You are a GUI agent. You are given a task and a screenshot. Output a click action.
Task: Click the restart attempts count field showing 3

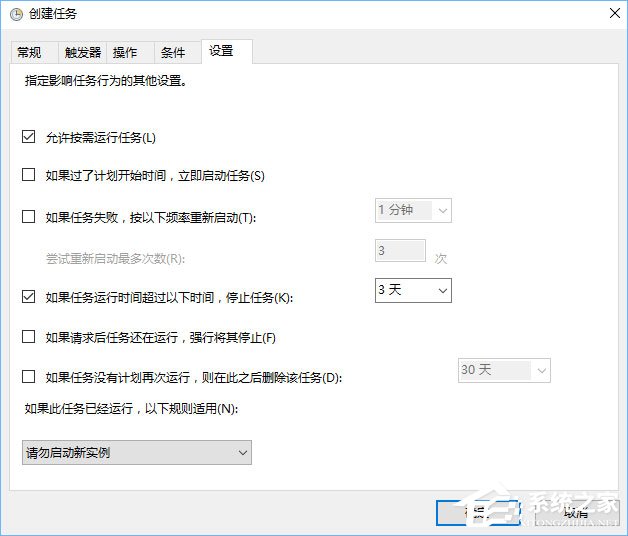400,251
